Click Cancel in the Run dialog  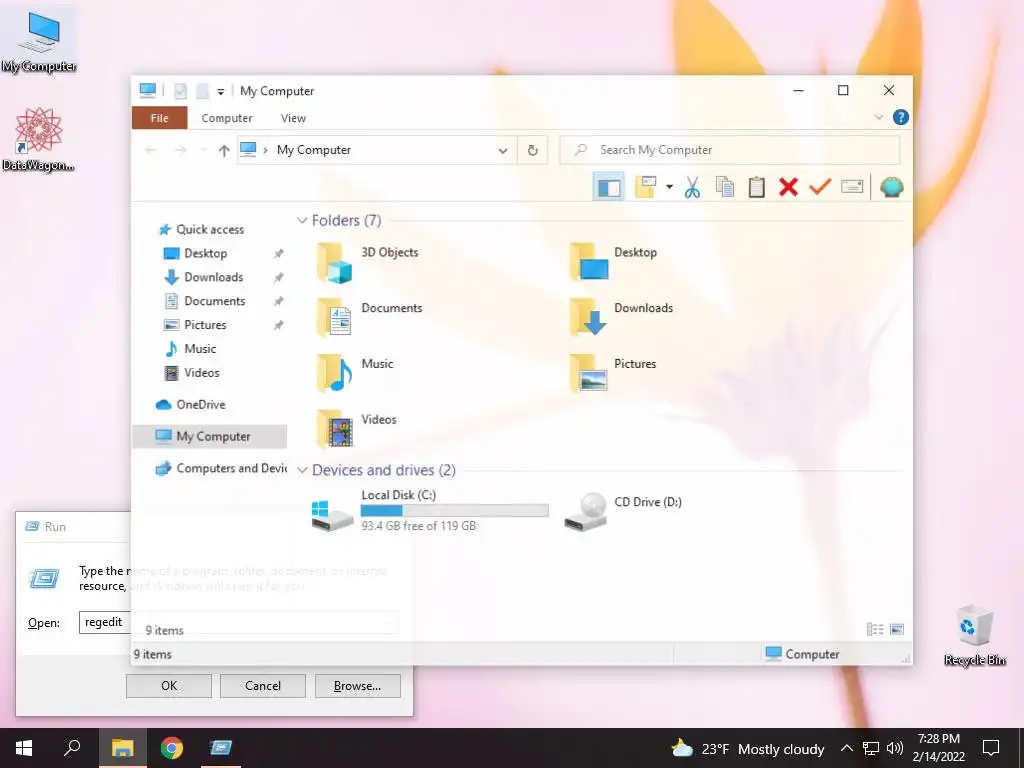tap(263, 686)
